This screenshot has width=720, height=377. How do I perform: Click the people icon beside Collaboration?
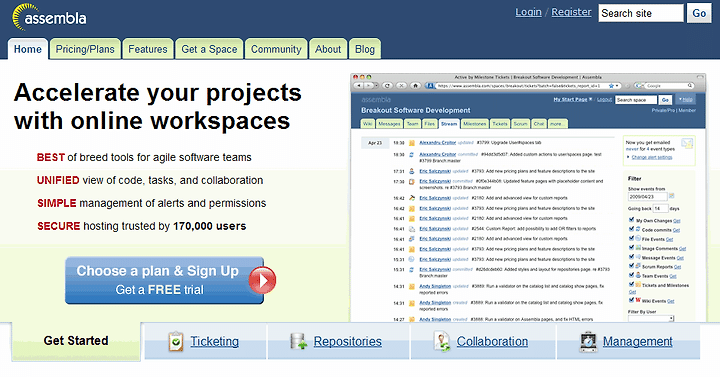(442, 342)
